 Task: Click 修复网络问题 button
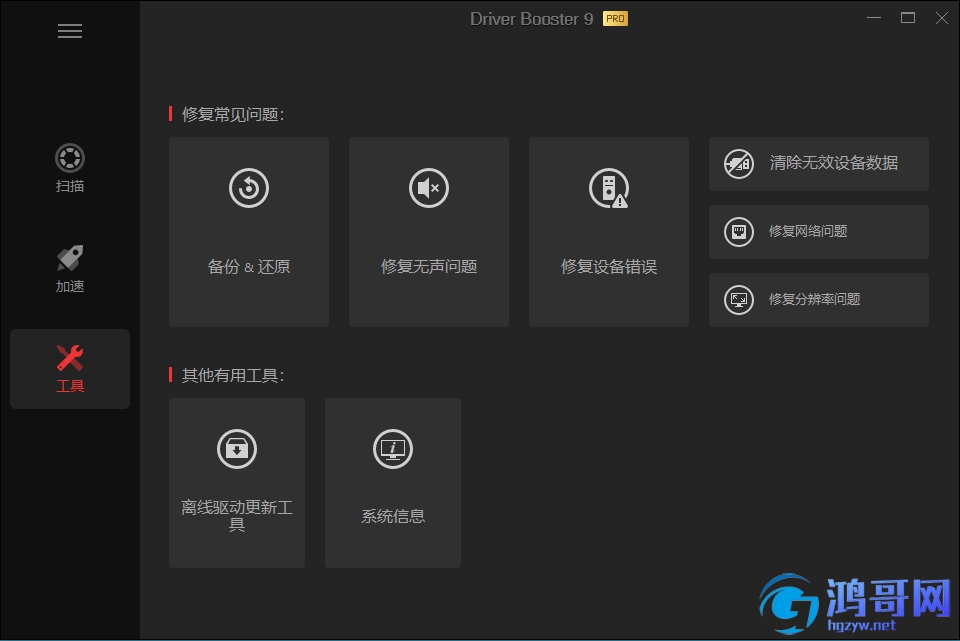point(819,231)
